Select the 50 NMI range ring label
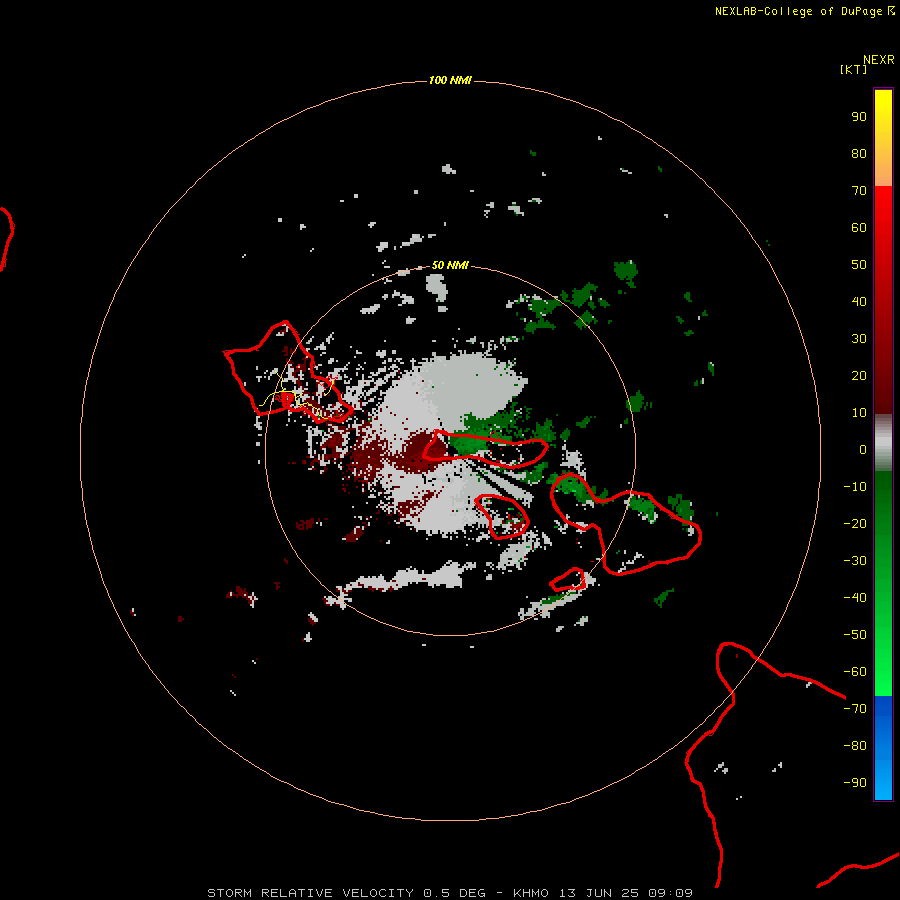The image size is (900, 900). (x=450, y=265)
